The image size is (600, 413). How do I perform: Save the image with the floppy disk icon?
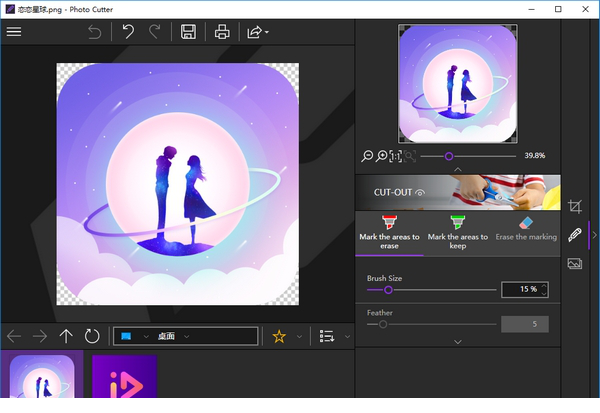click(188, 32)
